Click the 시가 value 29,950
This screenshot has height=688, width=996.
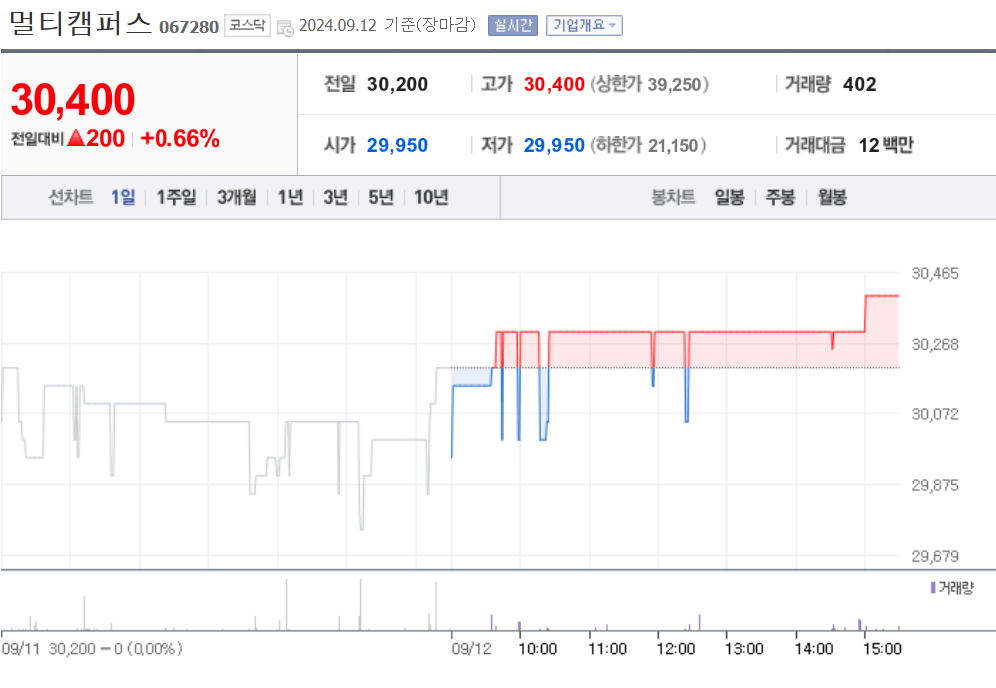click(x=397, y=145)
